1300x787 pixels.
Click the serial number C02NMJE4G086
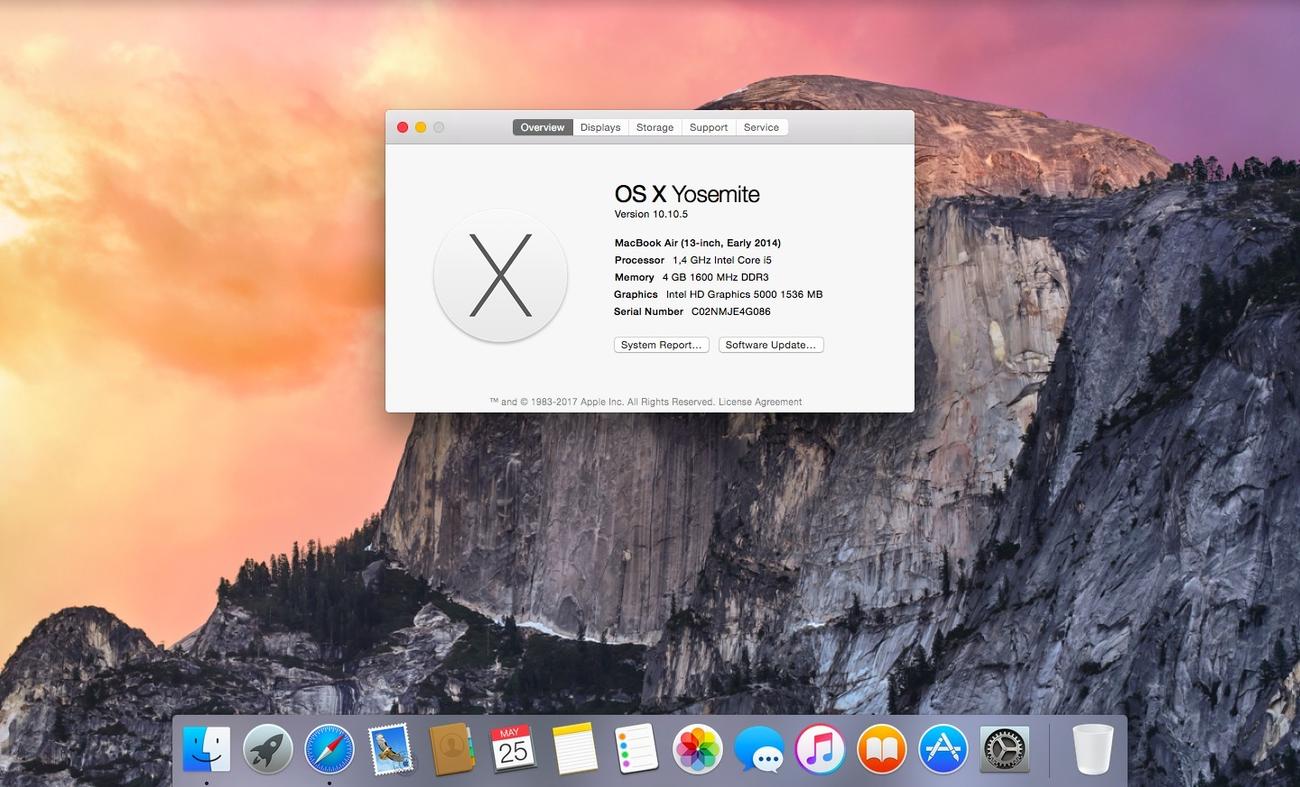[x=731, y=311]
